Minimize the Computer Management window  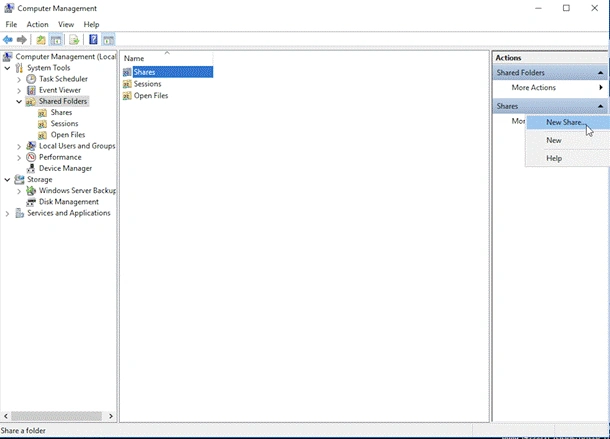point(538,8)
